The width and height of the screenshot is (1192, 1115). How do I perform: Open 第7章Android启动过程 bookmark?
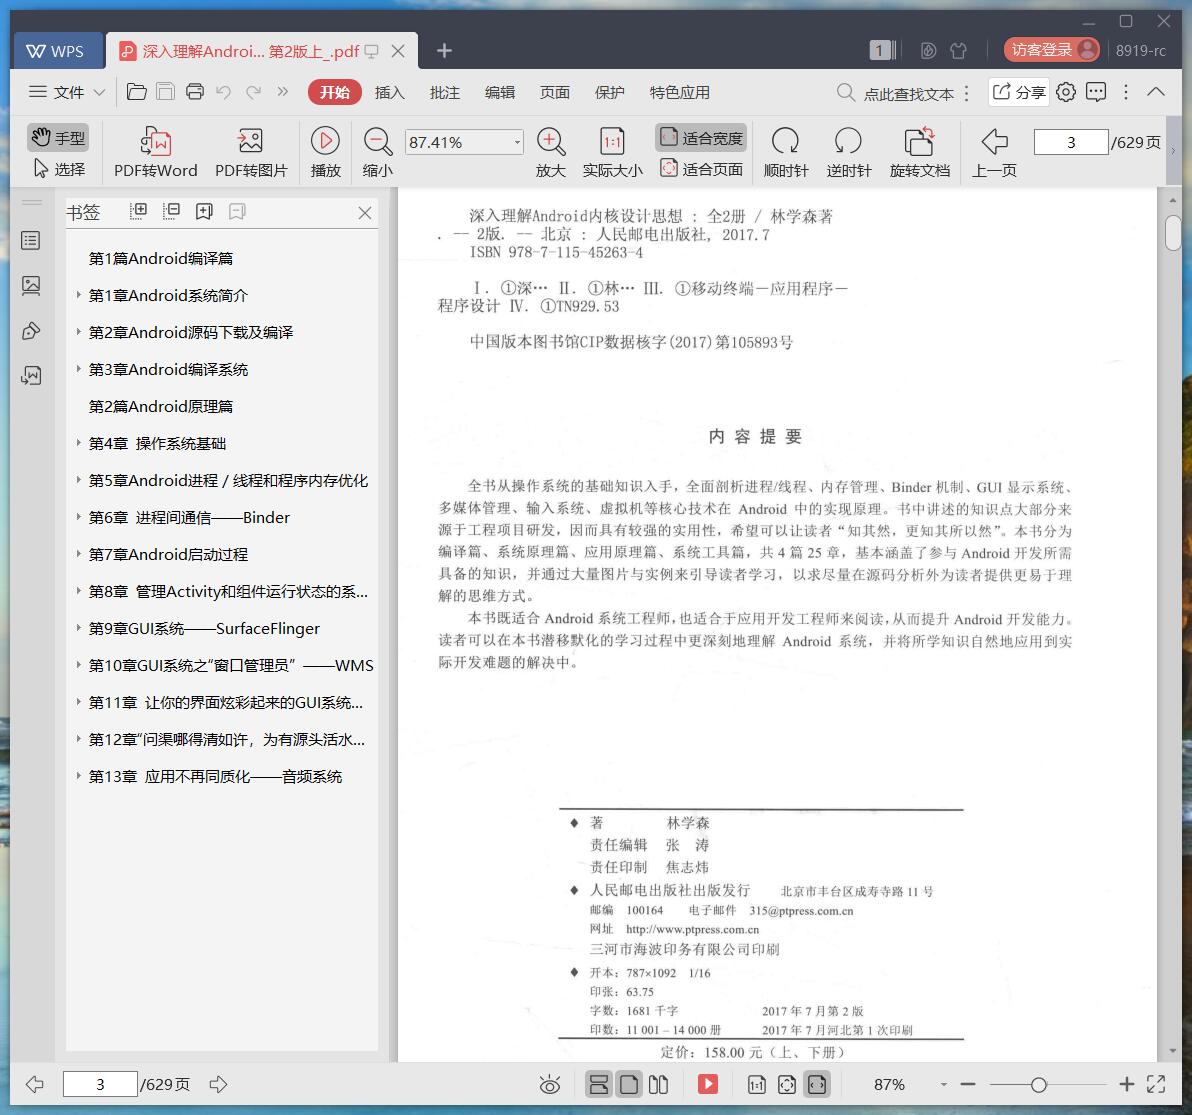[168, 554]
